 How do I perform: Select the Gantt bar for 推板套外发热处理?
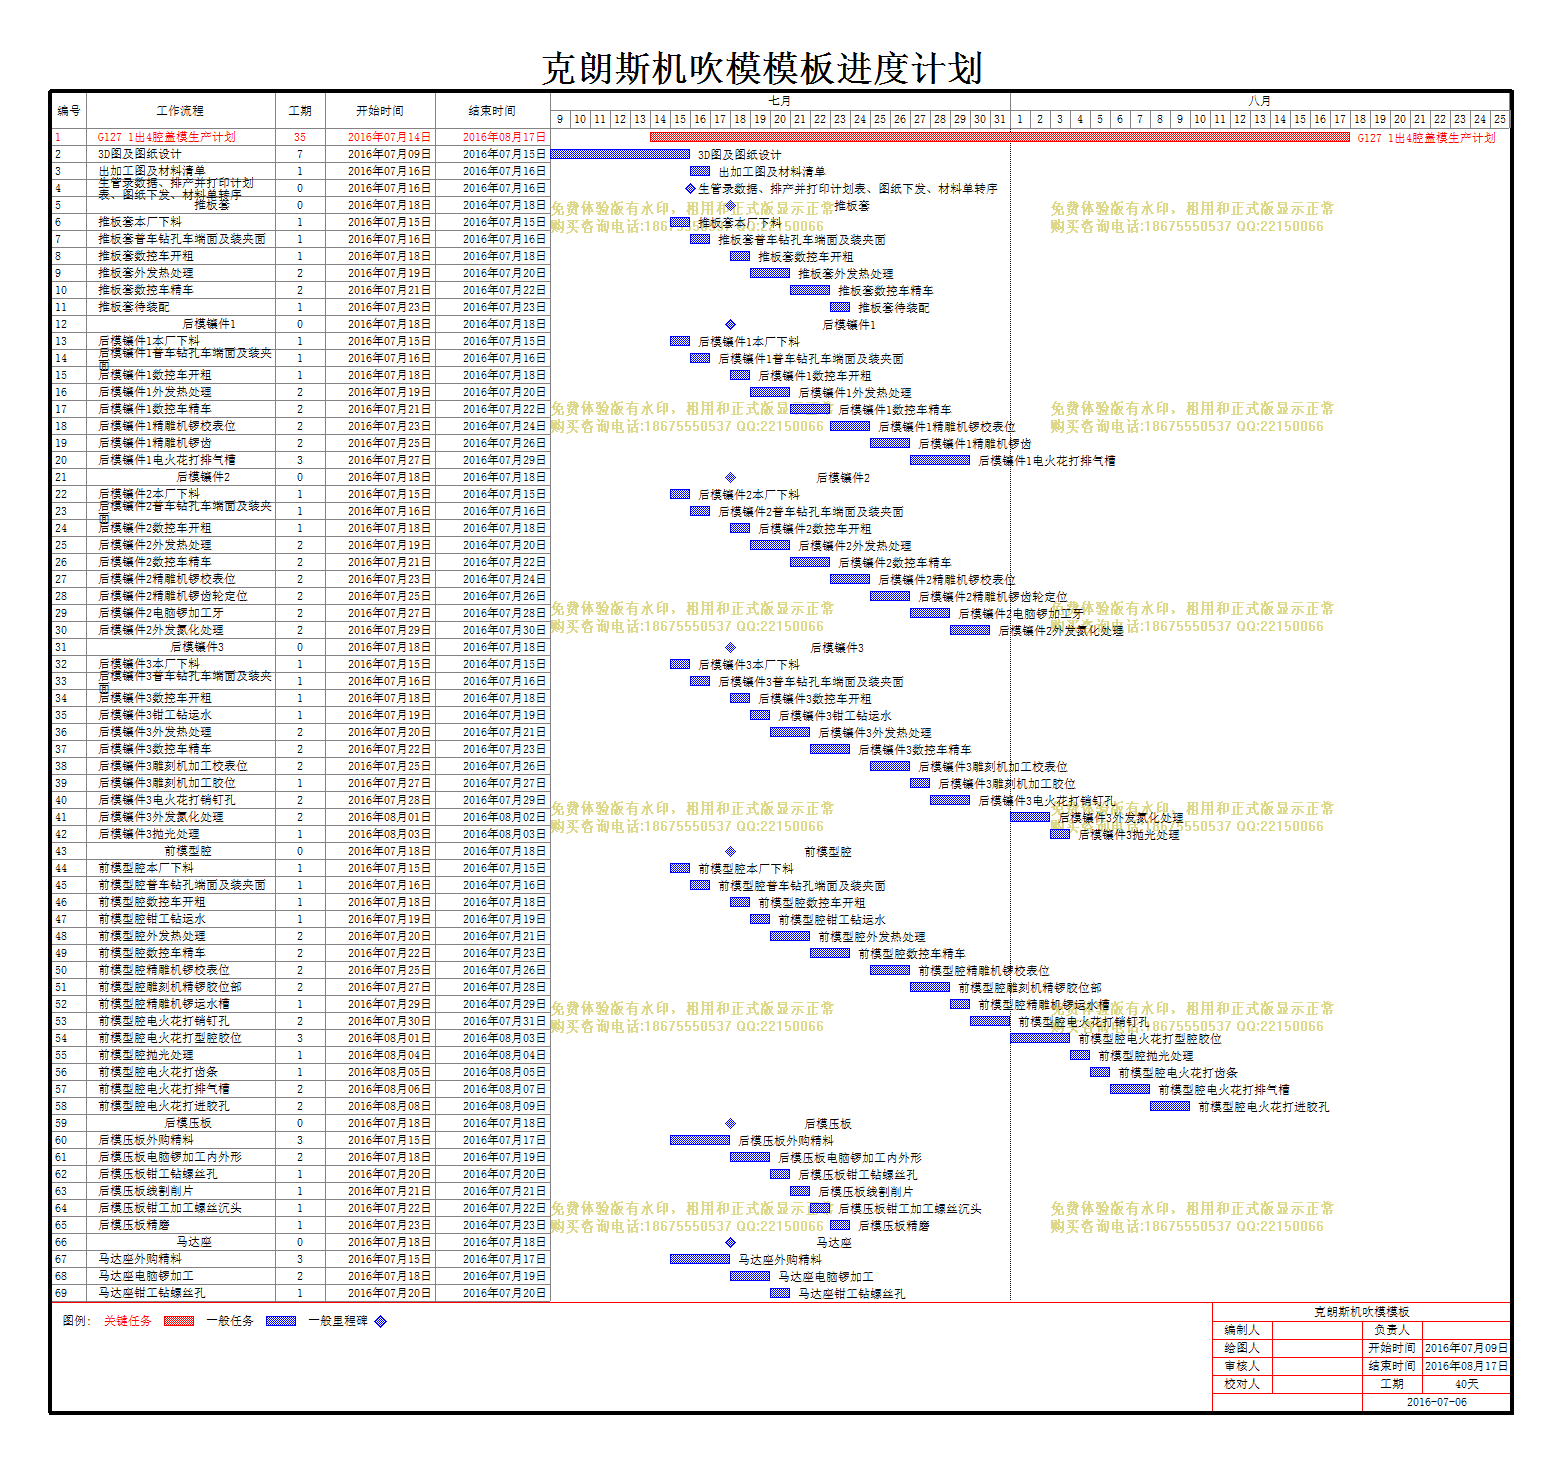tap(770, 273)
